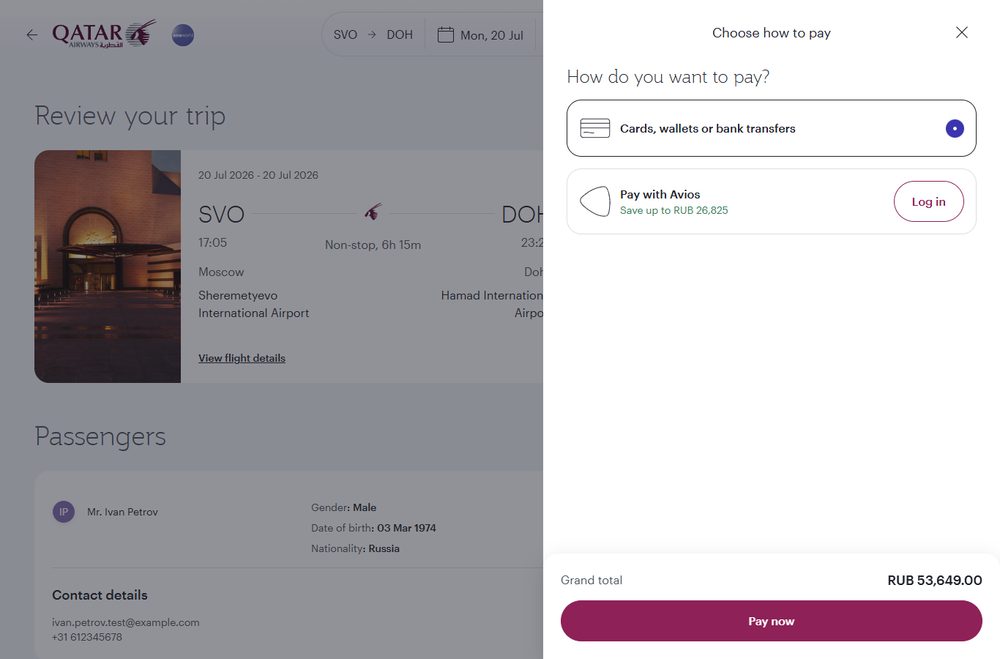Click the SVO to DOH route selector
Viewport: 1000px width, 659px height.
pos(373,34)
